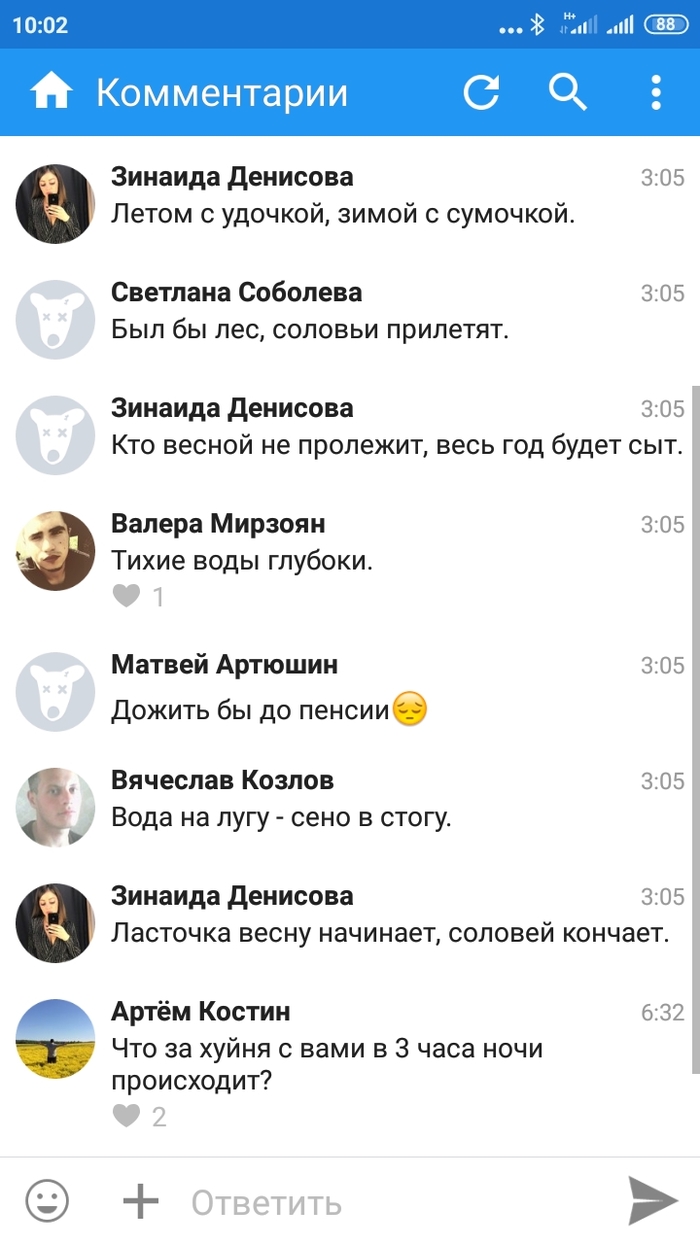
Task: Open emoji picker smiley icon
Action: coord(47,1200)
